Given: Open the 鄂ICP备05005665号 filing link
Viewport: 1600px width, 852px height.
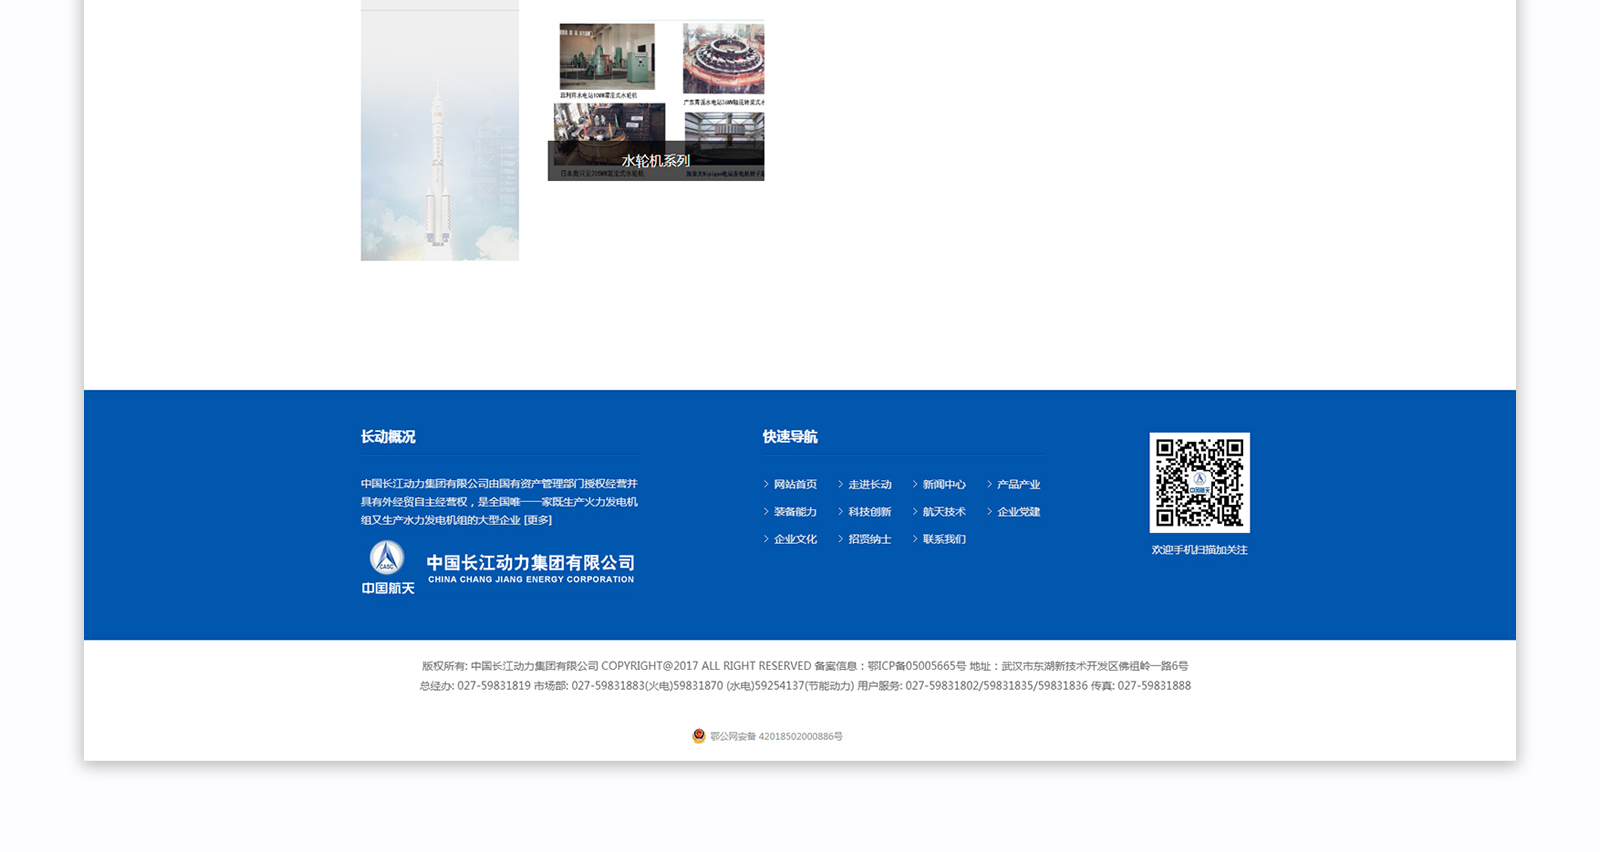Looking at the screenshot, I should pyautogui.click(x=916, y=666).
